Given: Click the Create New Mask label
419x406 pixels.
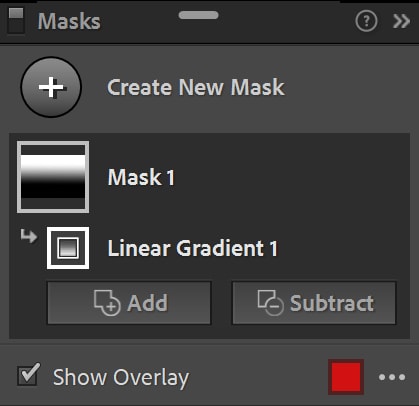Looking at the screenshot, I should point(196,87).
